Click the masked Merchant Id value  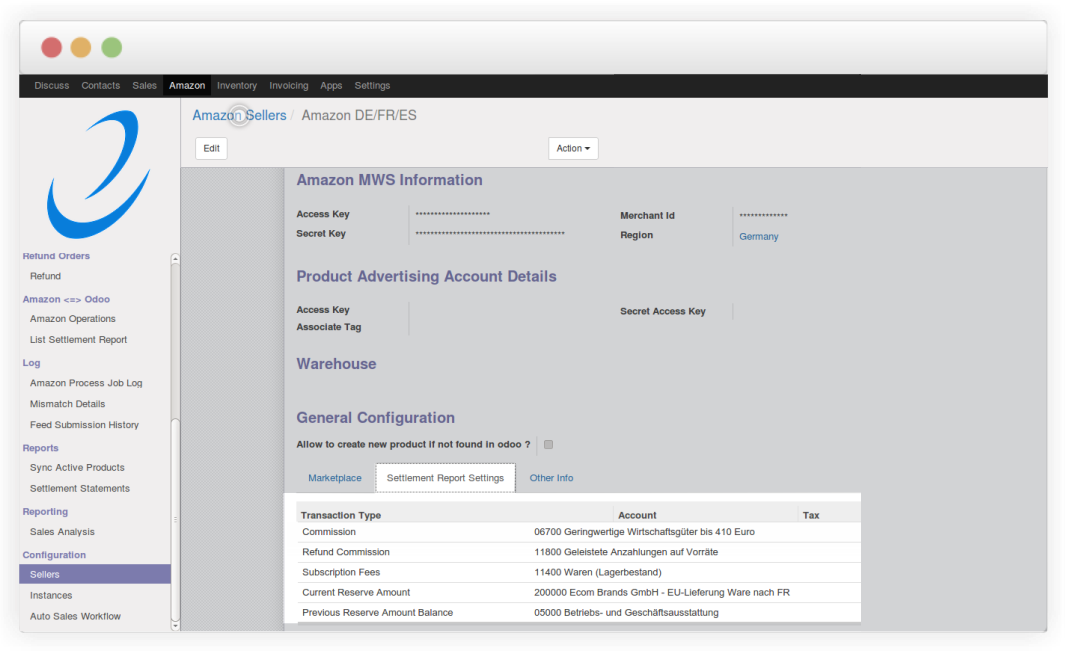(763, 216)
